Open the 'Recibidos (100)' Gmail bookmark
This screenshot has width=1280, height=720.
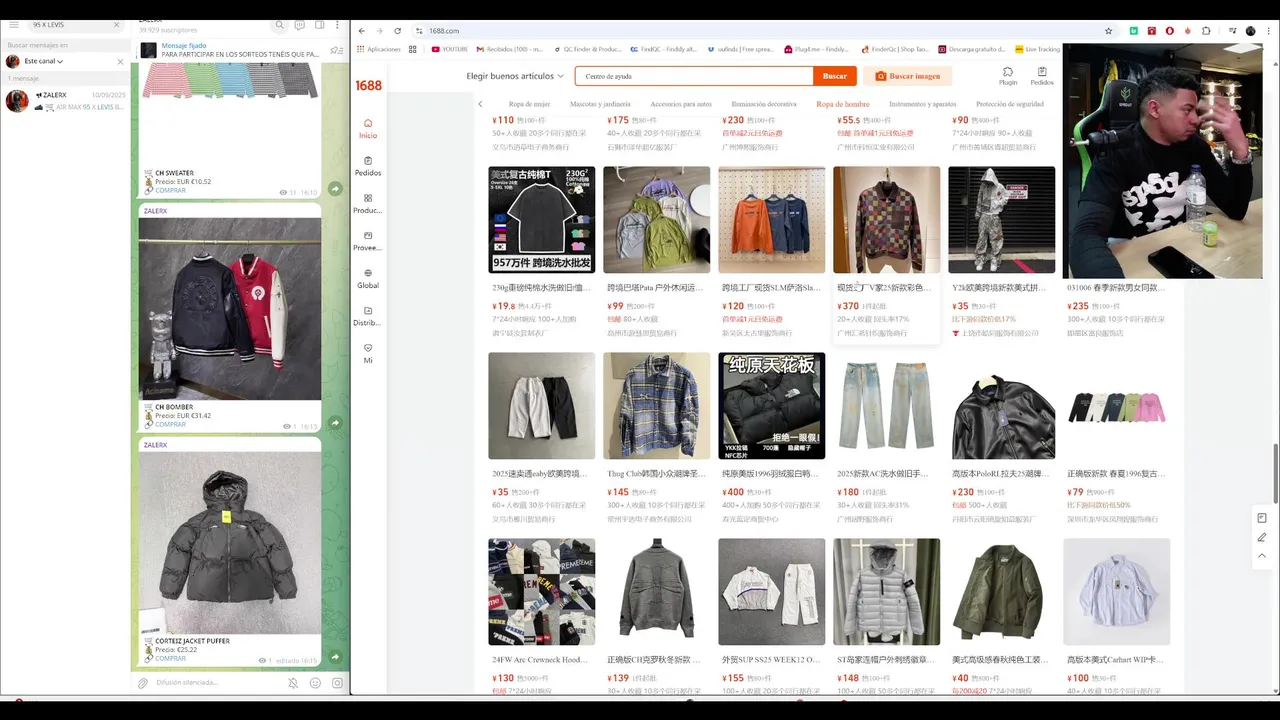(x=509, y=49)
